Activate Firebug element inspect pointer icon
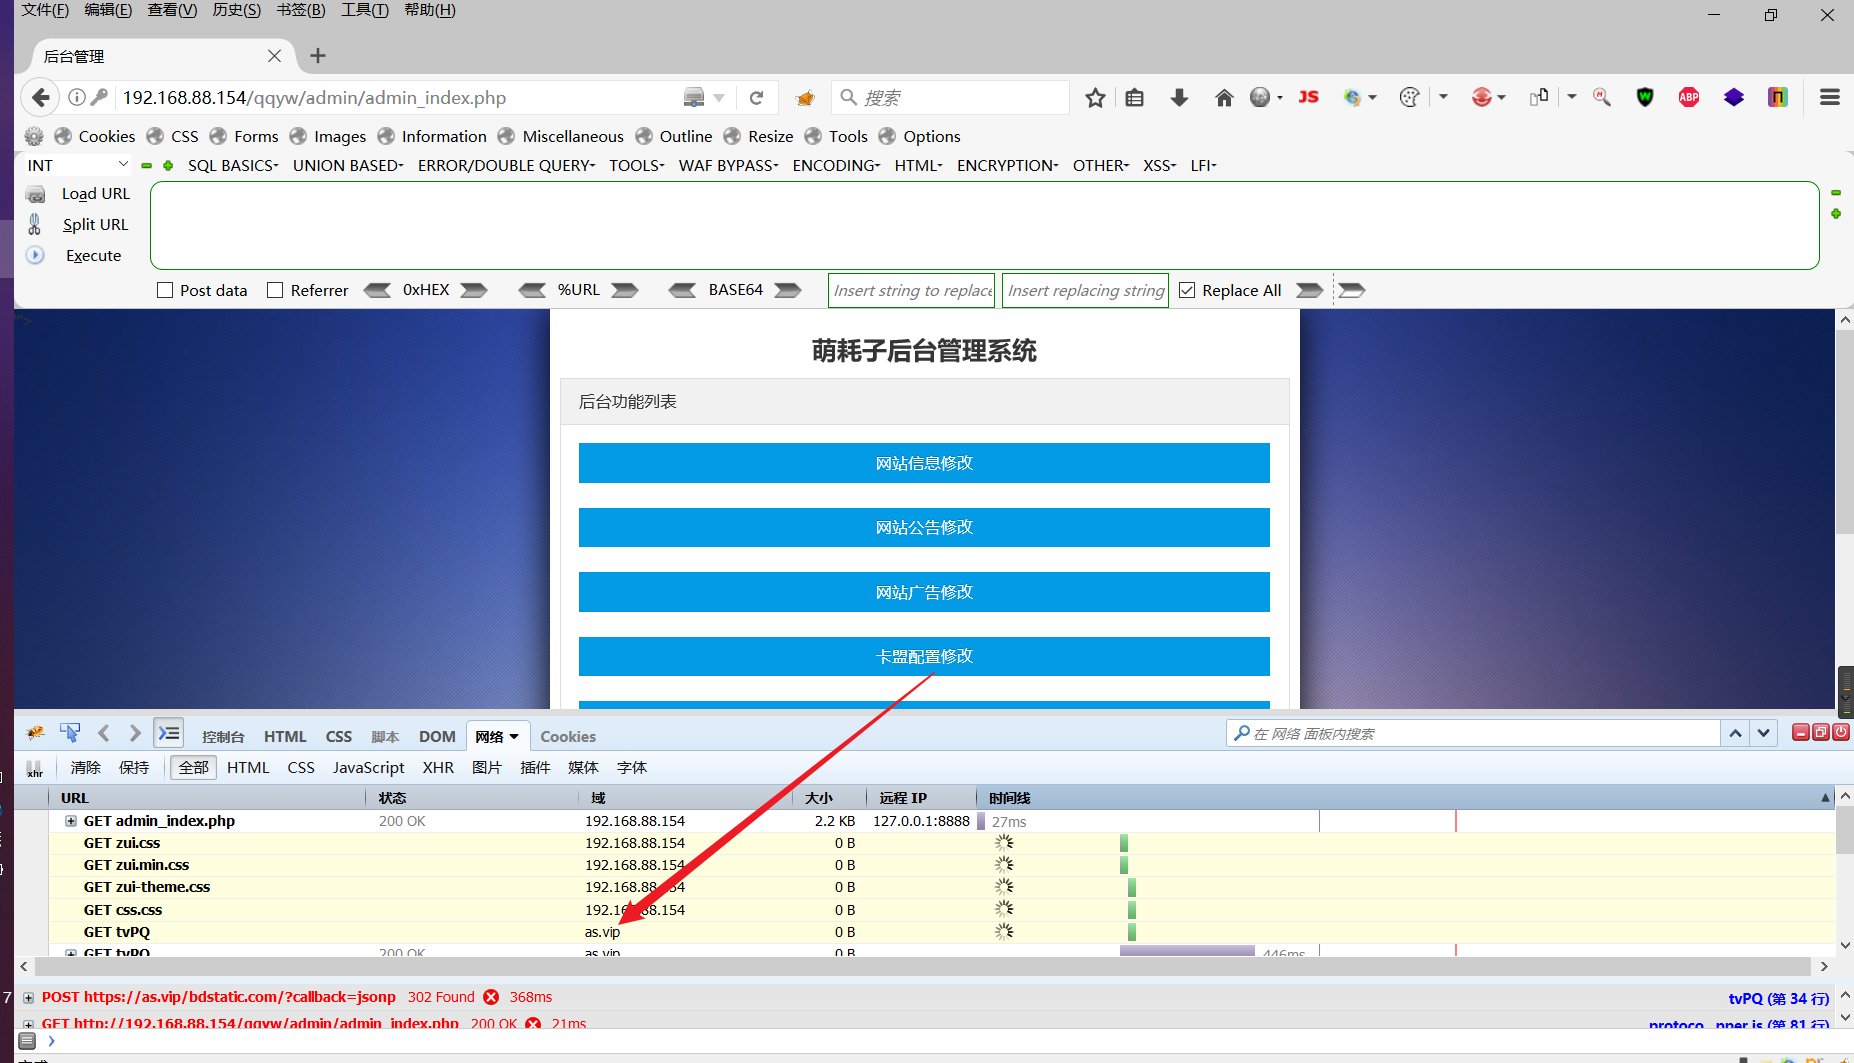Screen dimensions: 1854x1063 [70, 733]
